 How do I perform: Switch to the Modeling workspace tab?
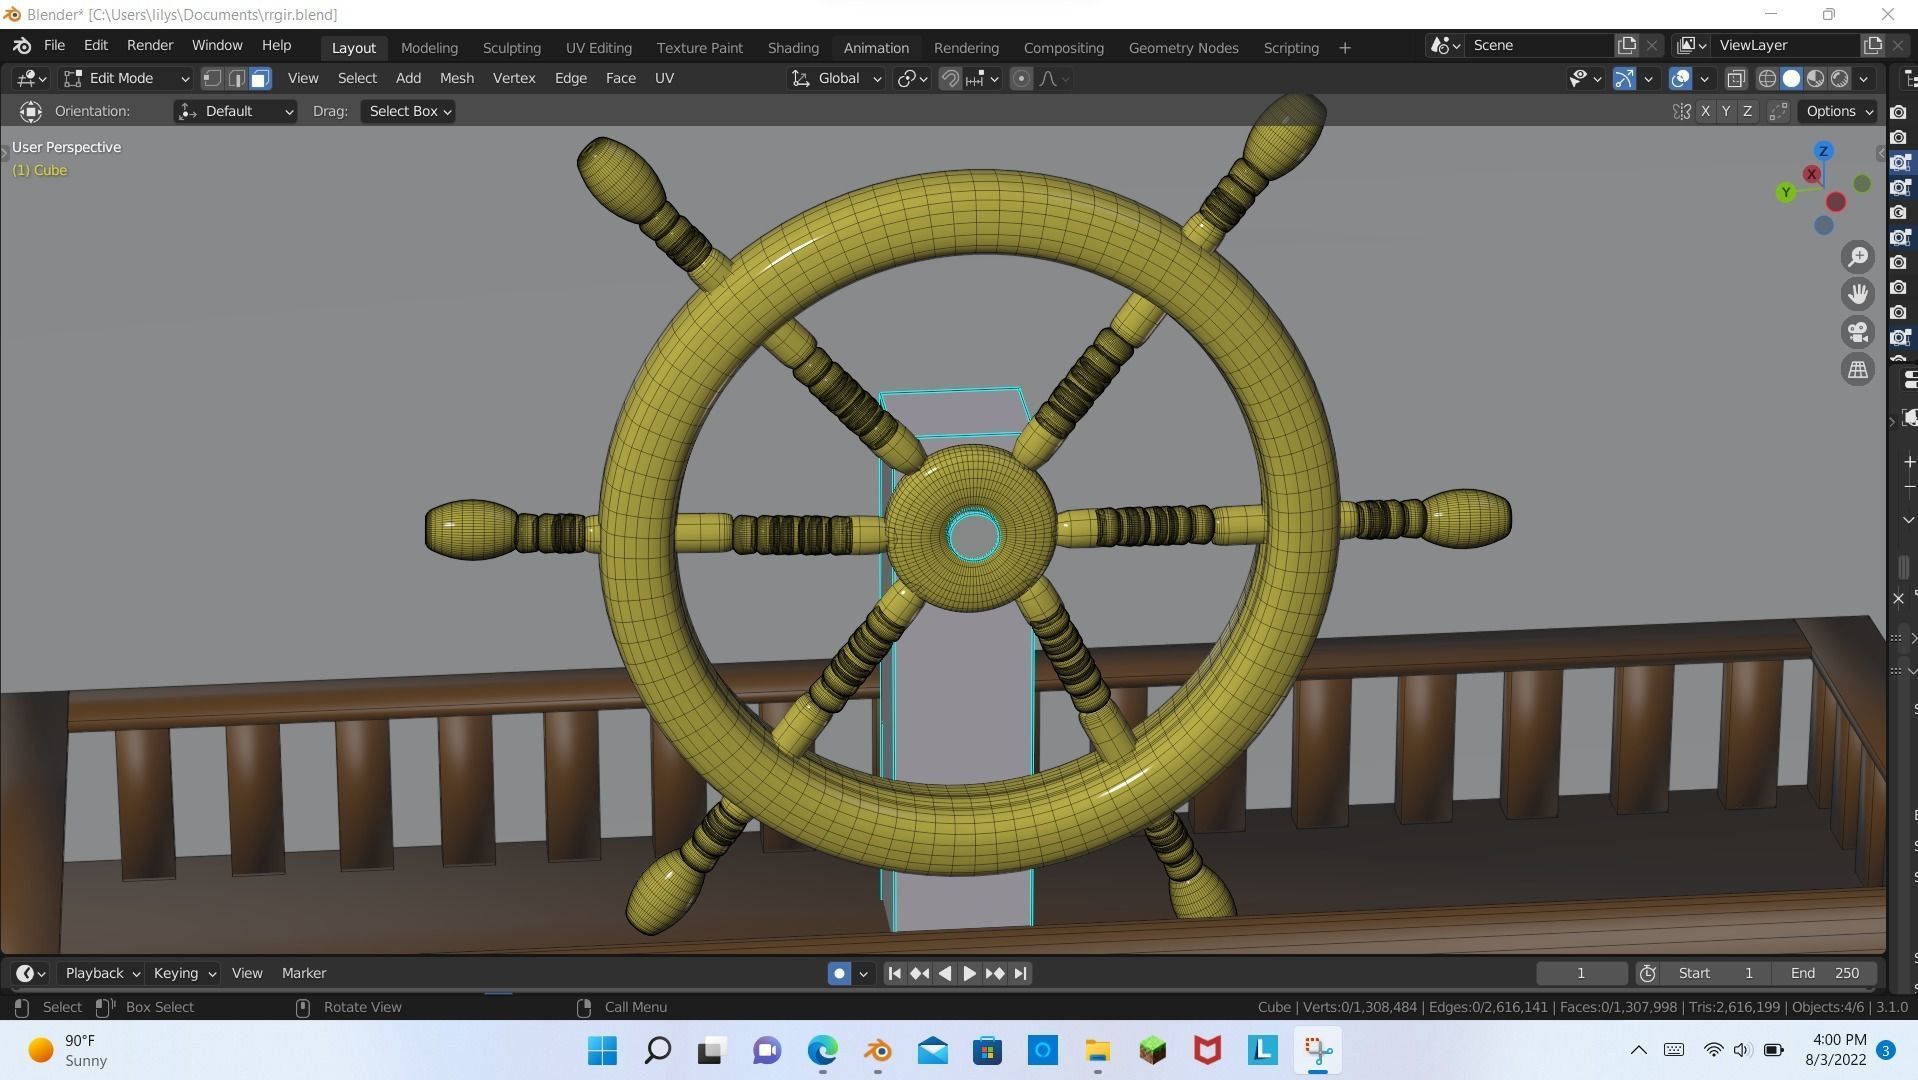(429, 48)
